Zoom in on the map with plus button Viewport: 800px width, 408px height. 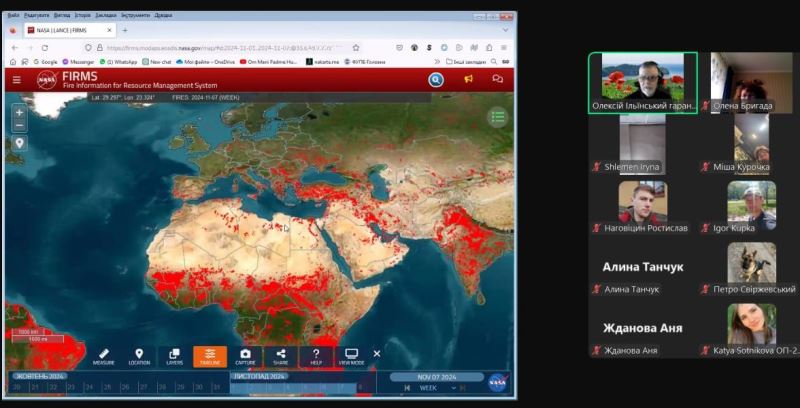pyautogui.click(x=19, y=112)
